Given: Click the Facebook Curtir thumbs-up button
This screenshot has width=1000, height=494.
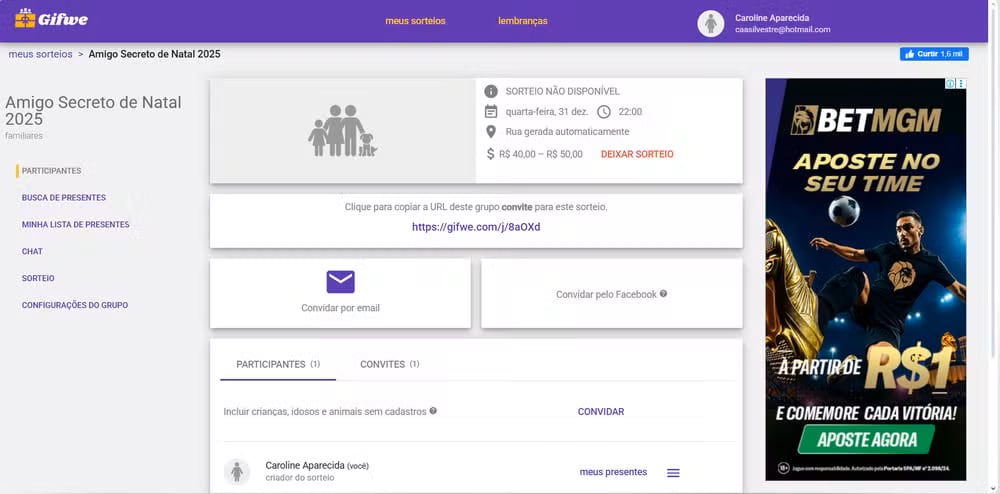Looking at the screenshot, I should point(934,54).
